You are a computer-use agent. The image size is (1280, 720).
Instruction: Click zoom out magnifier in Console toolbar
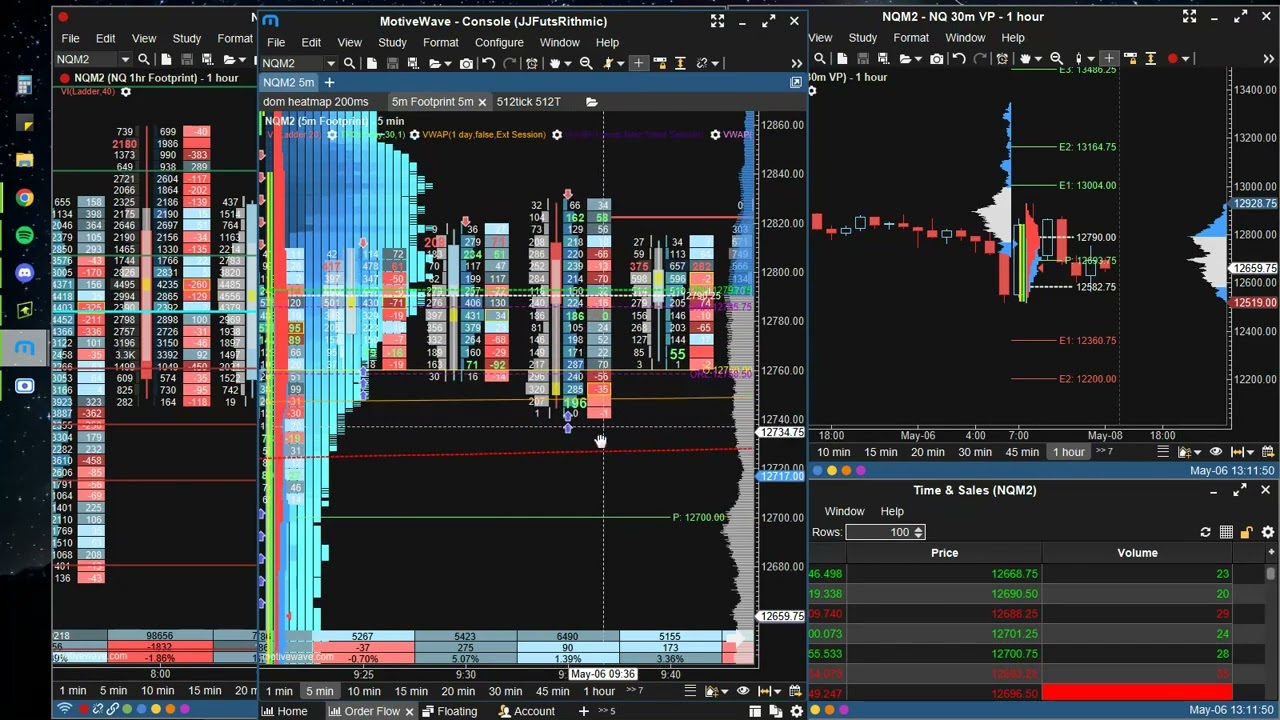(x=587, y=63)
